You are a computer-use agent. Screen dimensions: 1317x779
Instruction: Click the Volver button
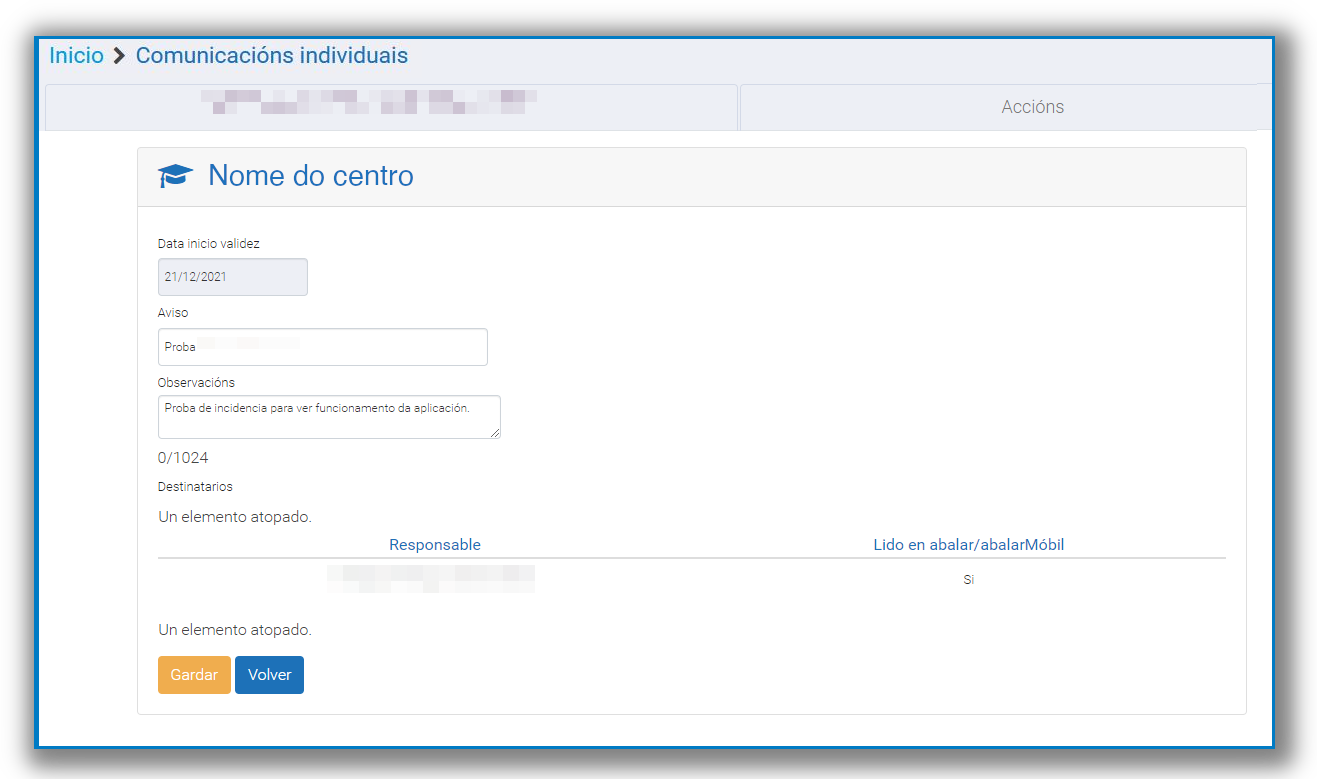(269, 675)
